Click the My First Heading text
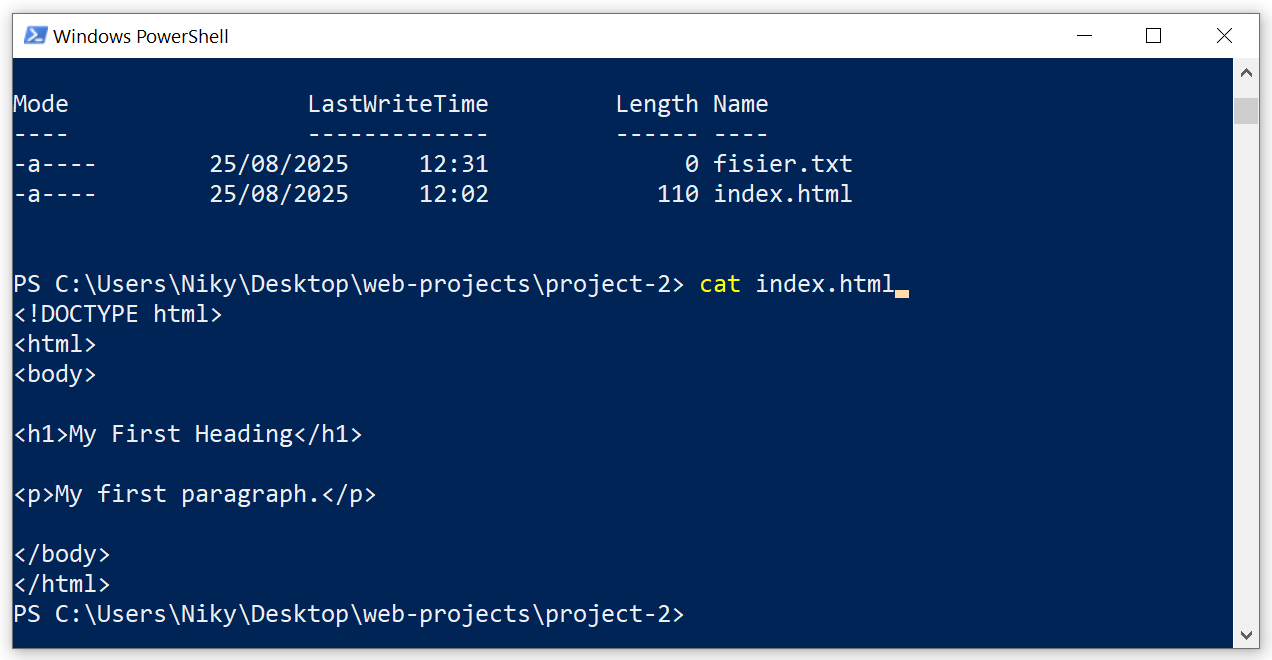Screen dimensions: 1272x660 (x=188, y=433)
